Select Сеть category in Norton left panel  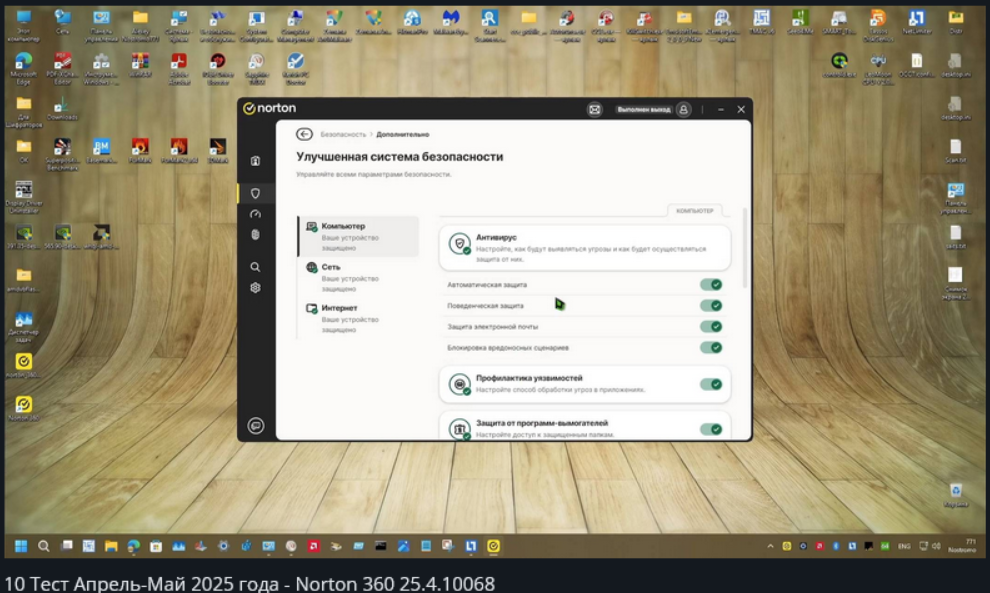click(359, 277)
